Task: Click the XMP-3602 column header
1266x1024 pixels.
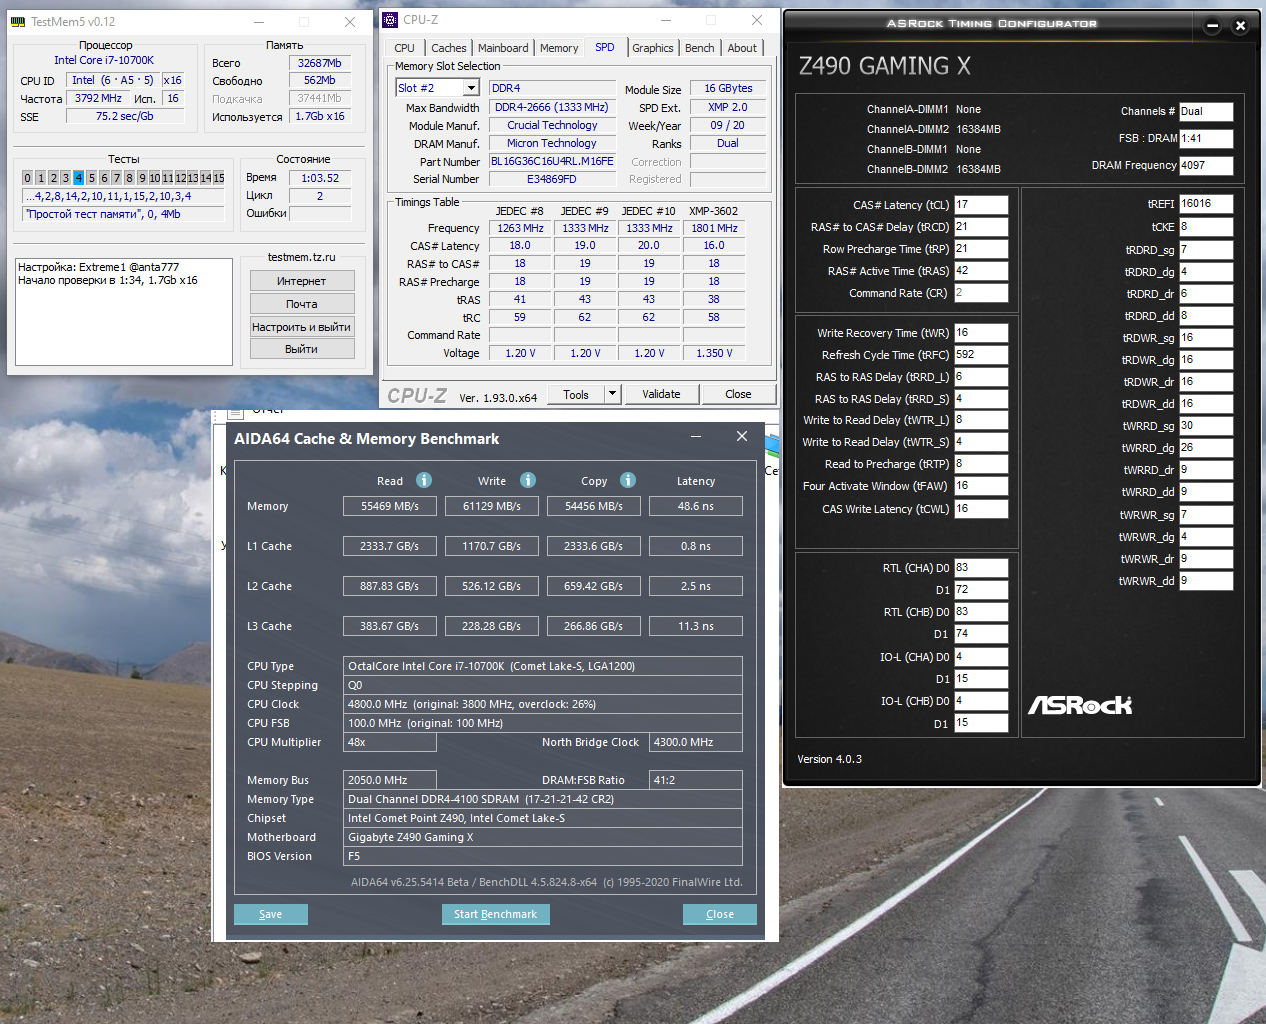Action: 713,211
